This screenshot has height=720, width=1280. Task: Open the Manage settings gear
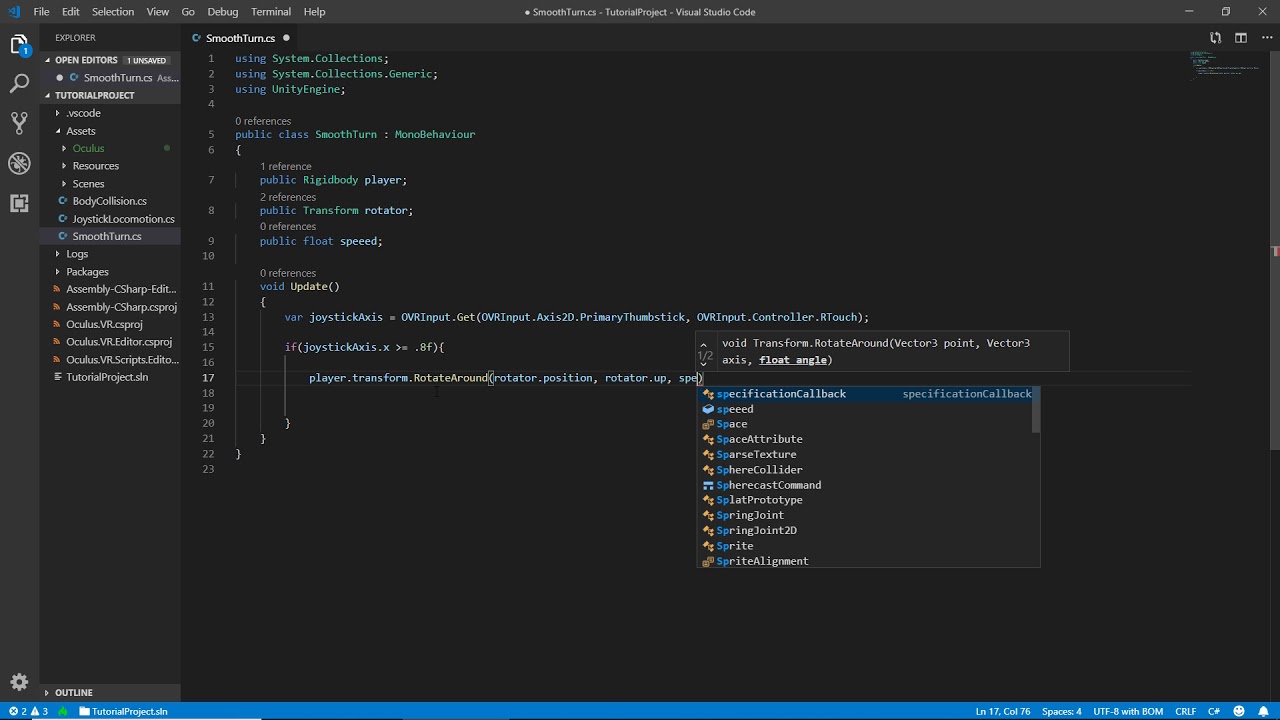tap(19, 682)
